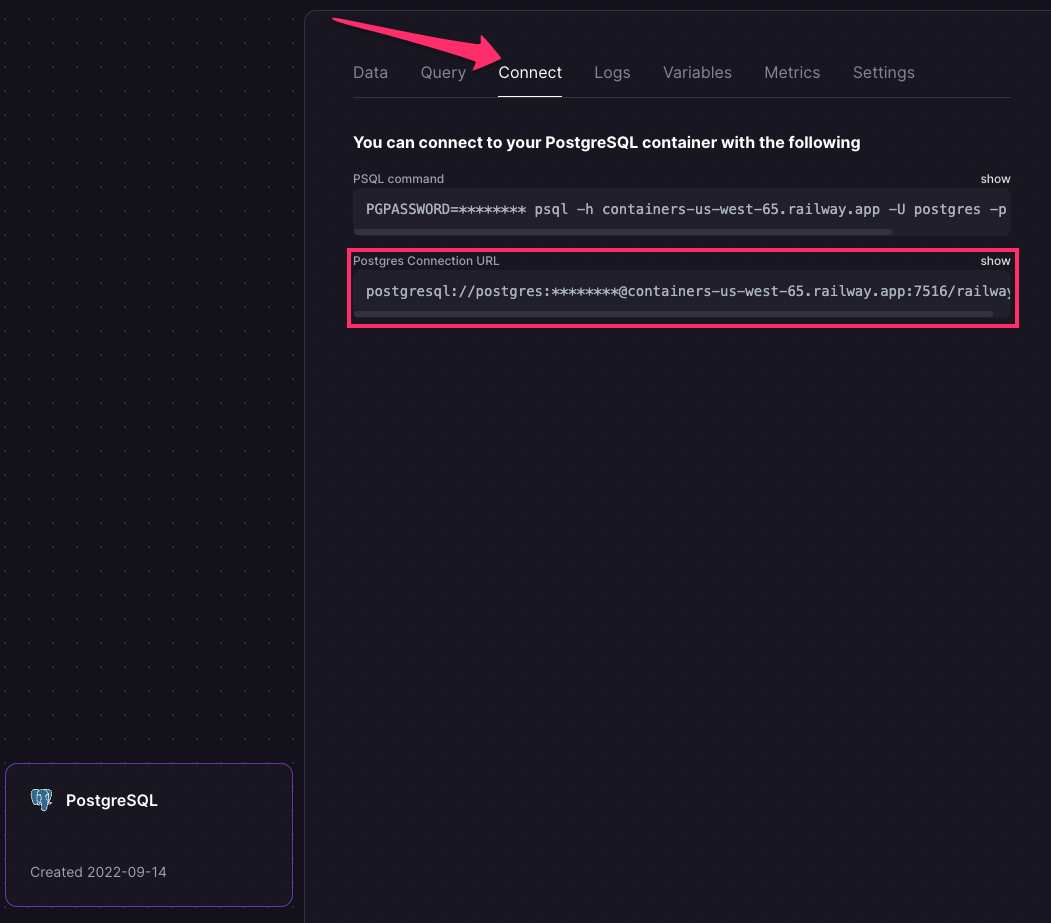
Task: Click the Postgres Connection URL section label
Action: tap(426, 261)
